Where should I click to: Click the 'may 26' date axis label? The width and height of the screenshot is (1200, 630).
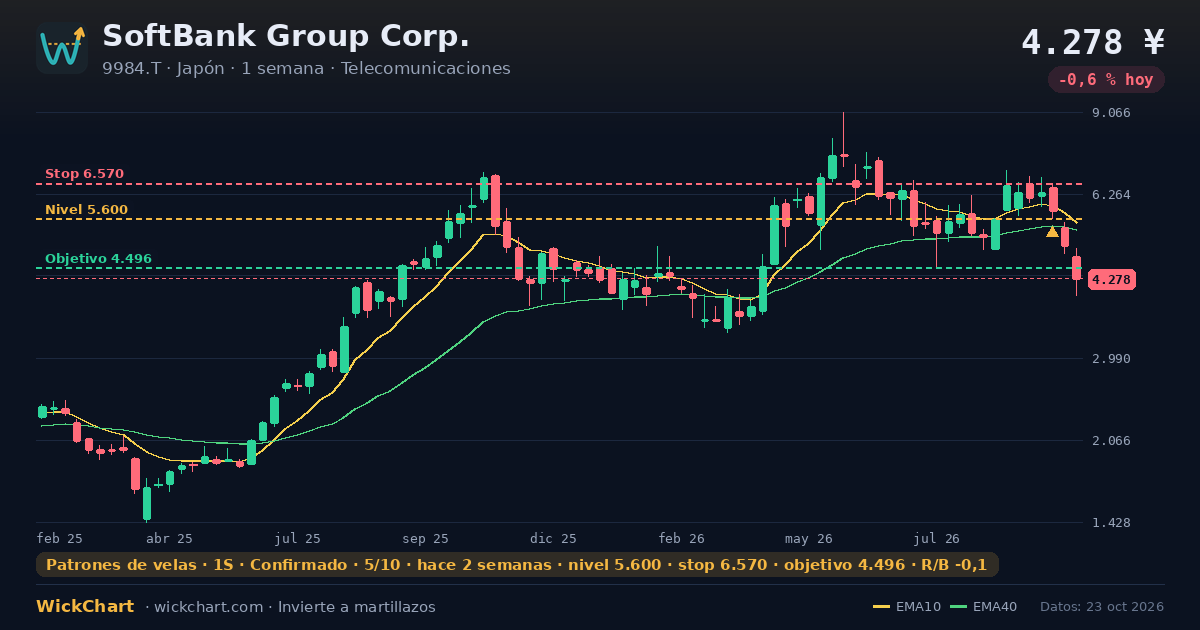tap(809, 538)
